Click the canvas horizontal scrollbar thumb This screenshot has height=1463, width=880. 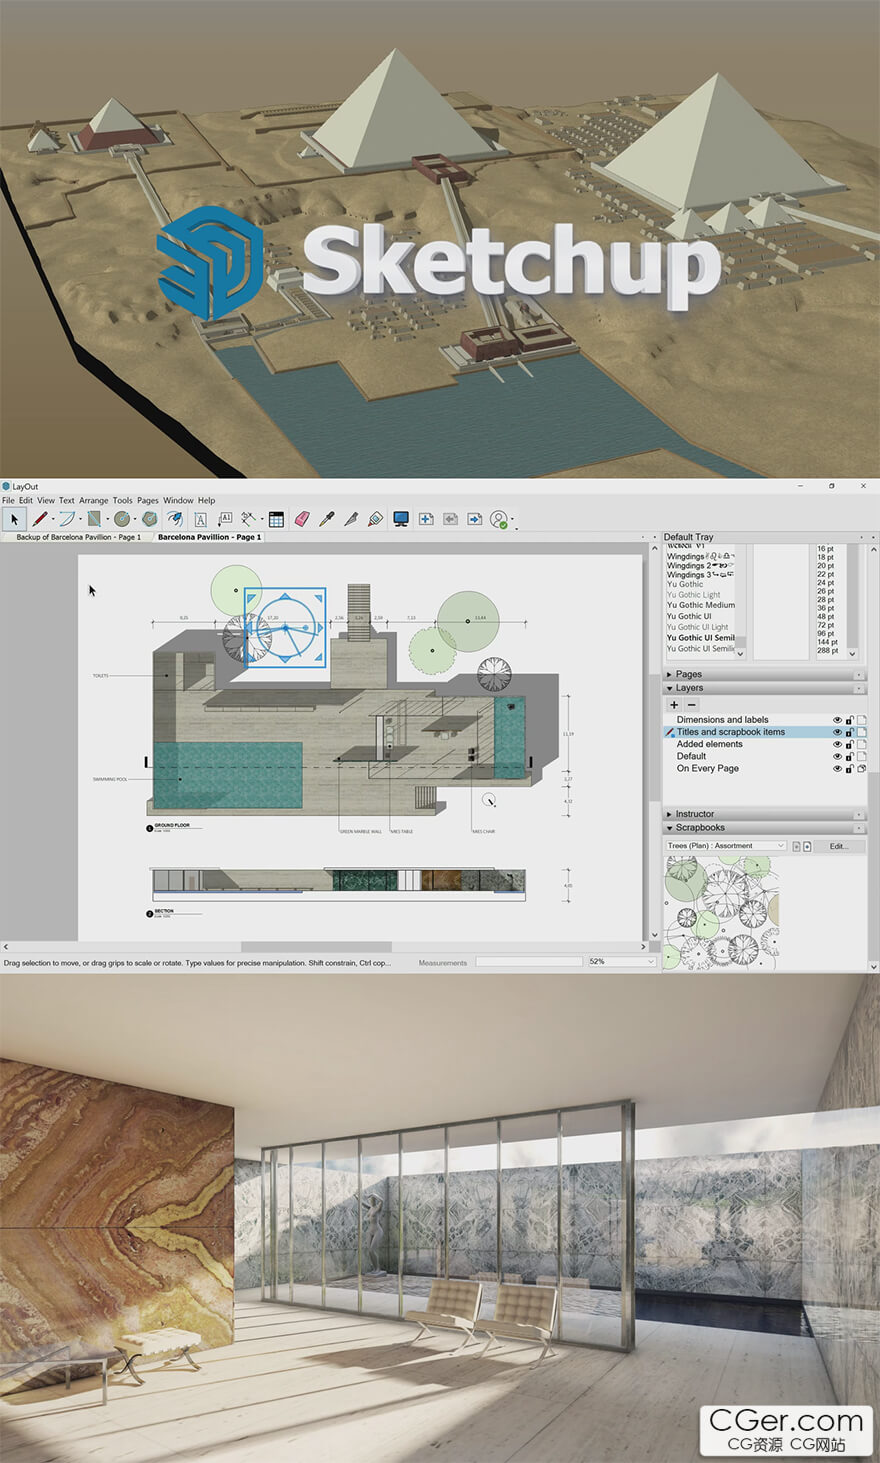coord(316,946)
